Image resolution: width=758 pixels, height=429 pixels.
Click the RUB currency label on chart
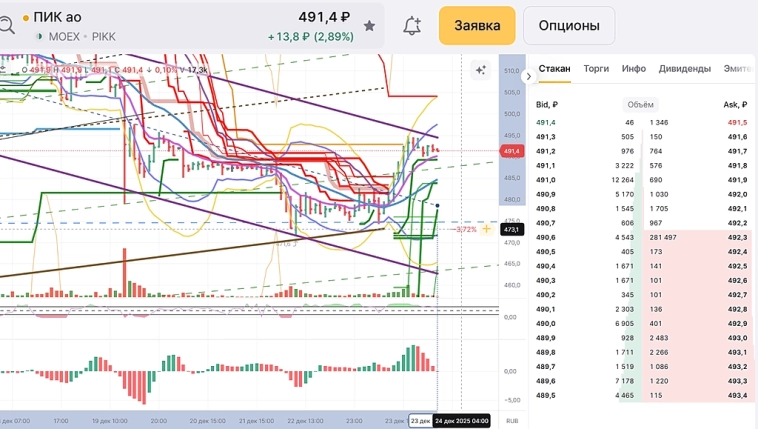coord(511,421)
